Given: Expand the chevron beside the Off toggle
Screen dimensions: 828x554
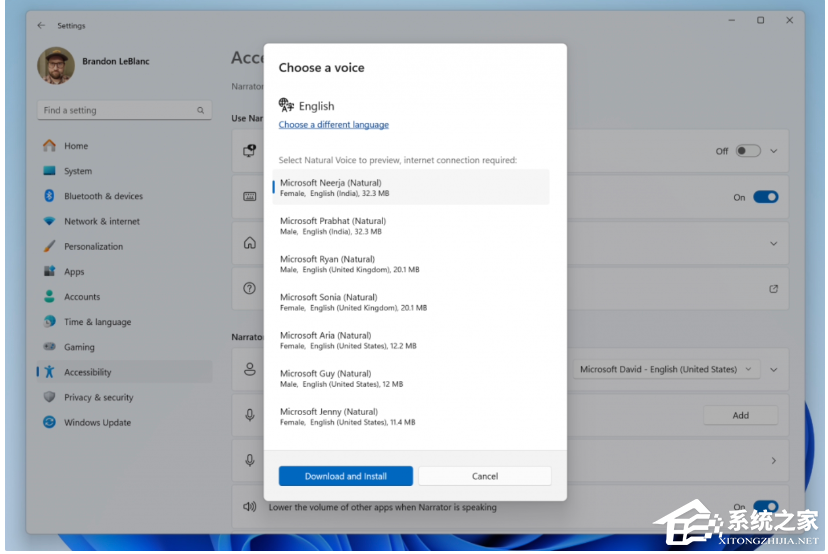Looking at the screenshot, I should (773, 151).
